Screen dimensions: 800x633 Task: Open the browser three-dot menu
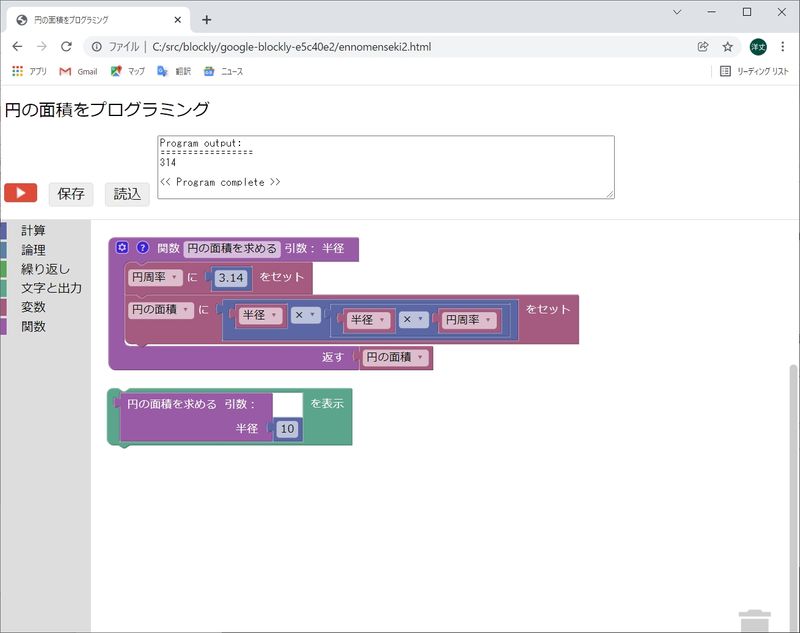pos(783,47)
